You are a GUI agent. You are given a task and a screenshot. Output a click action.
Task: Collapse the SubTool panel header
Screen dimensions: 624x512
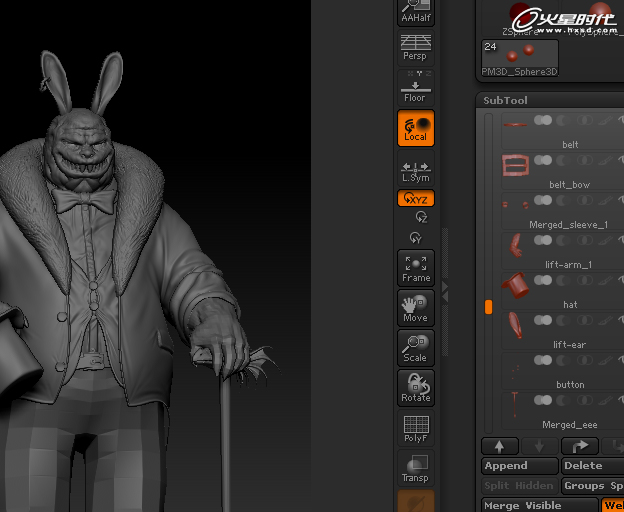505,100
